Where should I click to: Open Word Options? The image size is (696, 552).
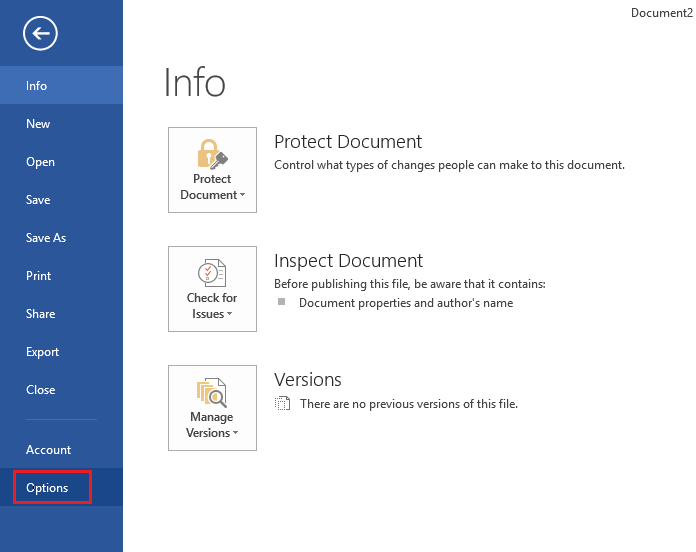click(x=61, y=487)
